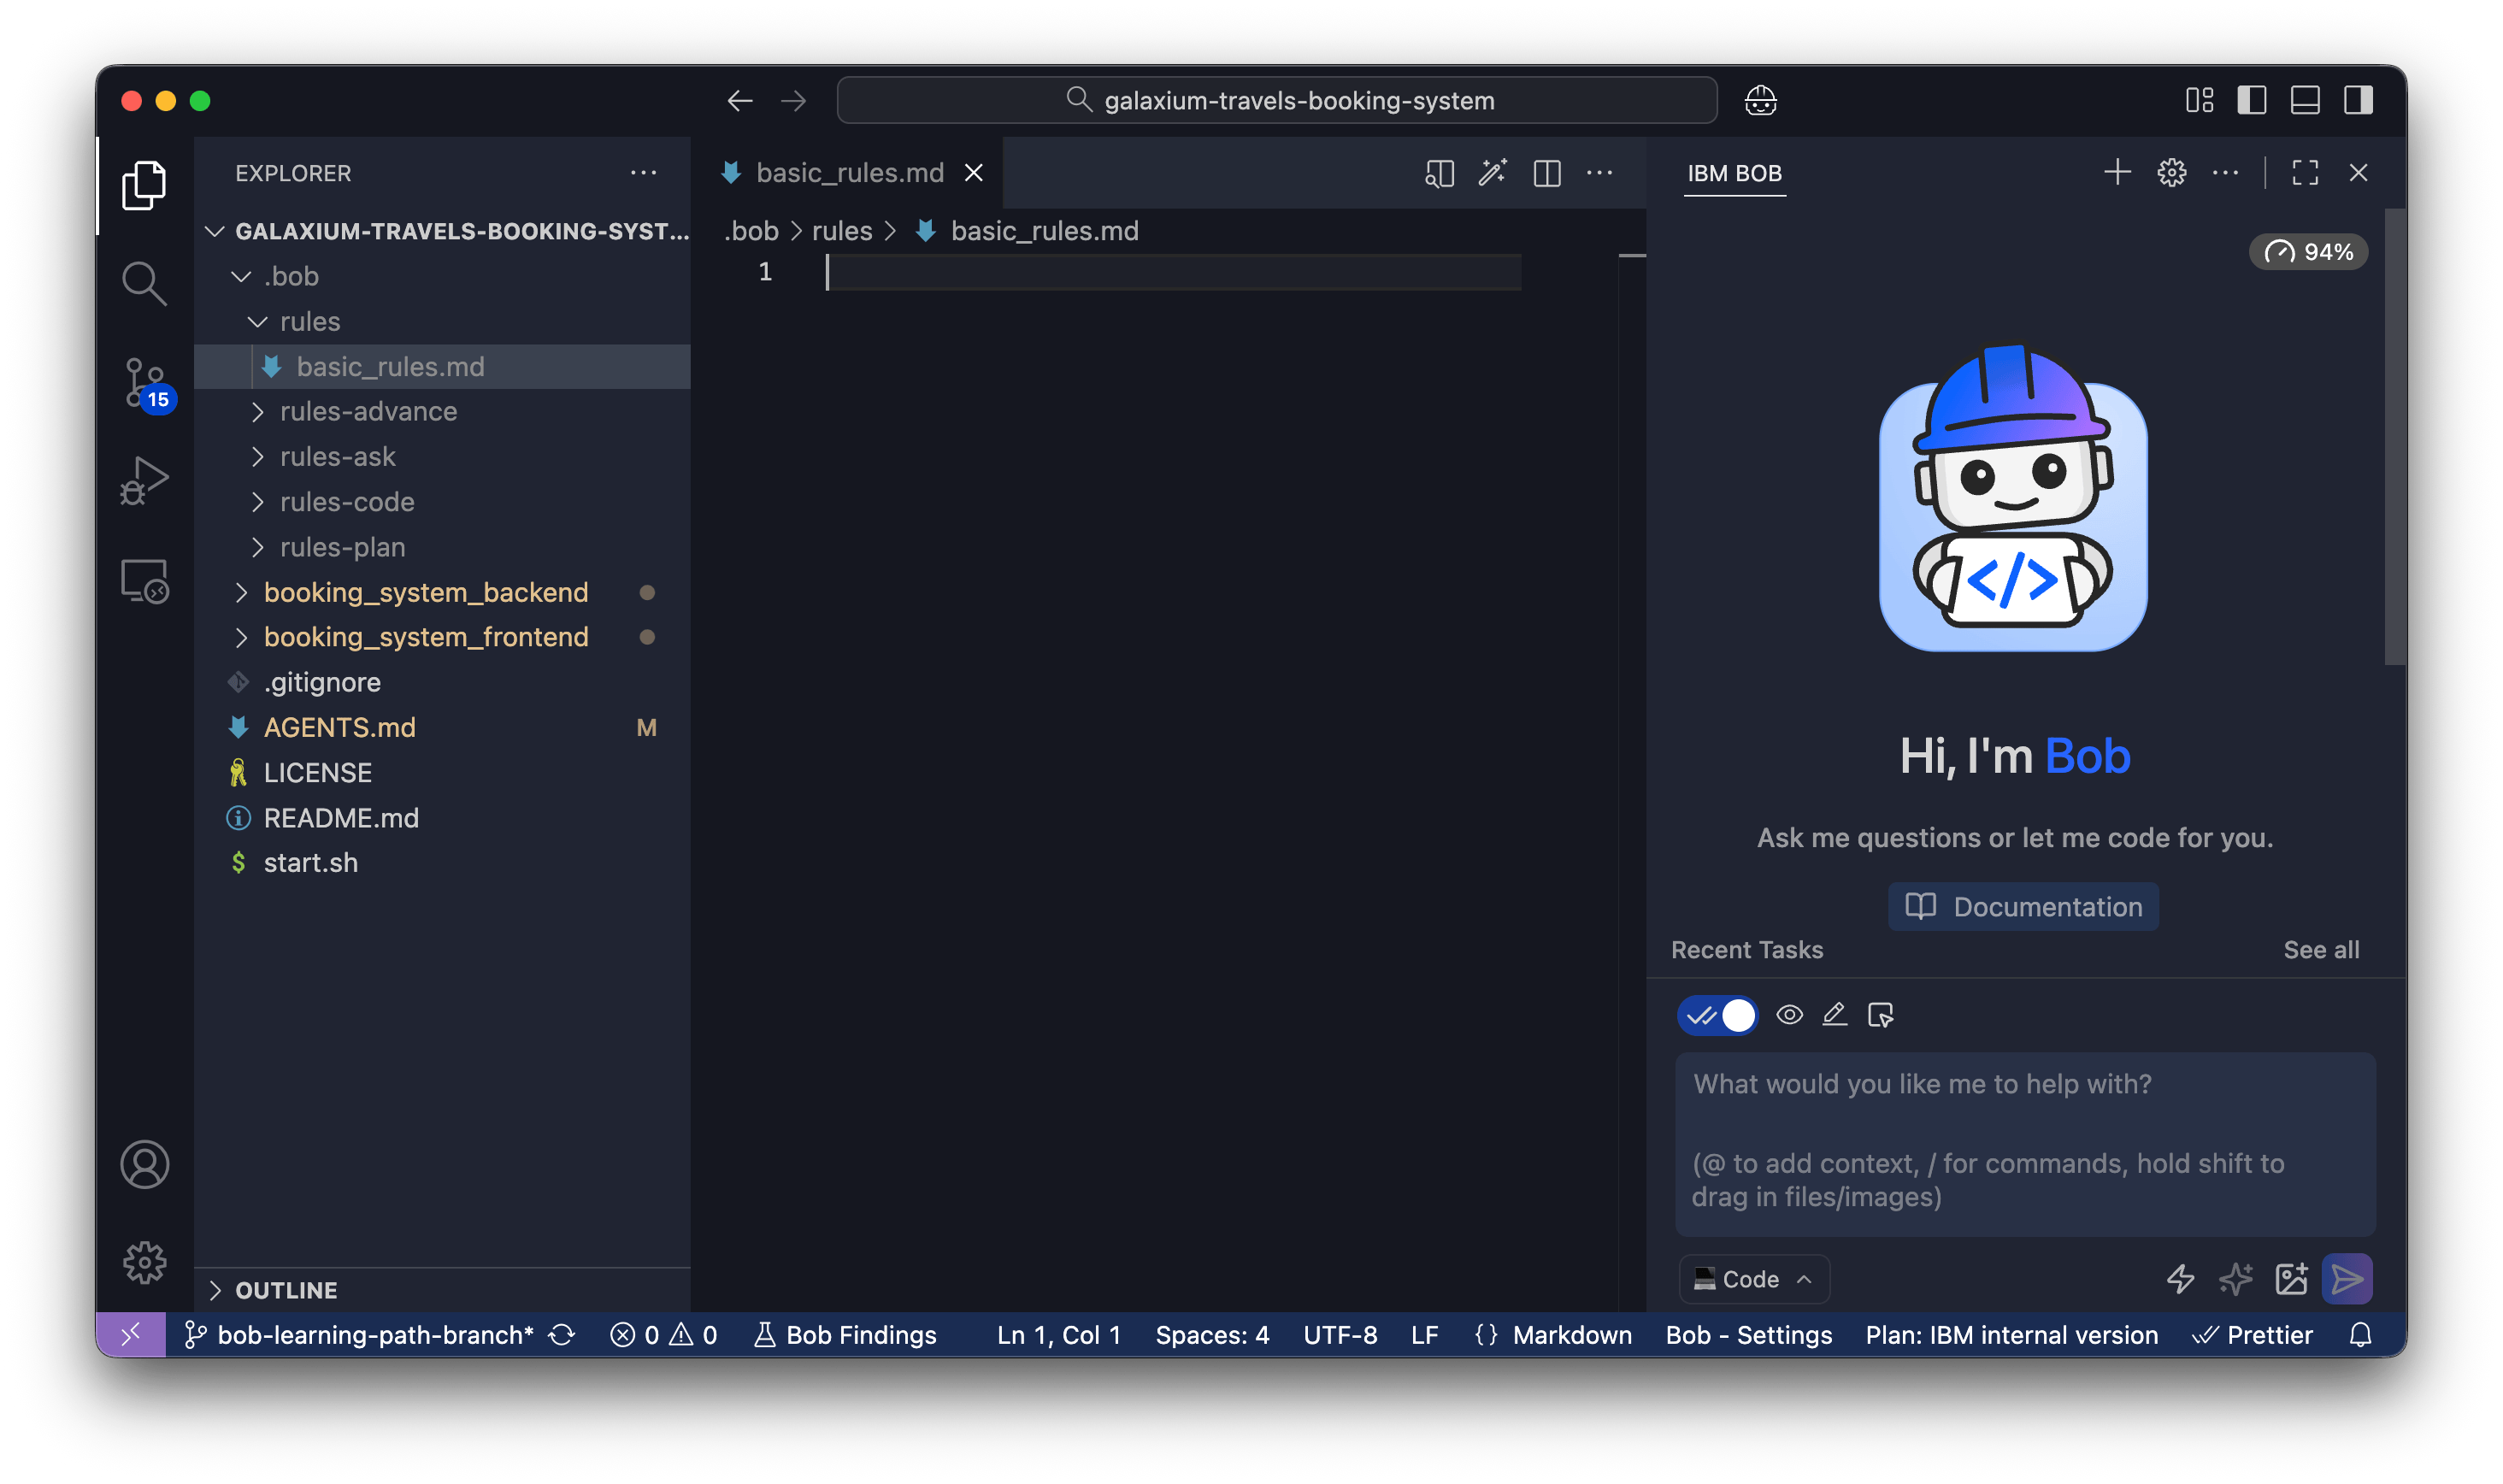Click See all recent tasks link
The image size is (2503, 1484).
(x=2320, y=950)
